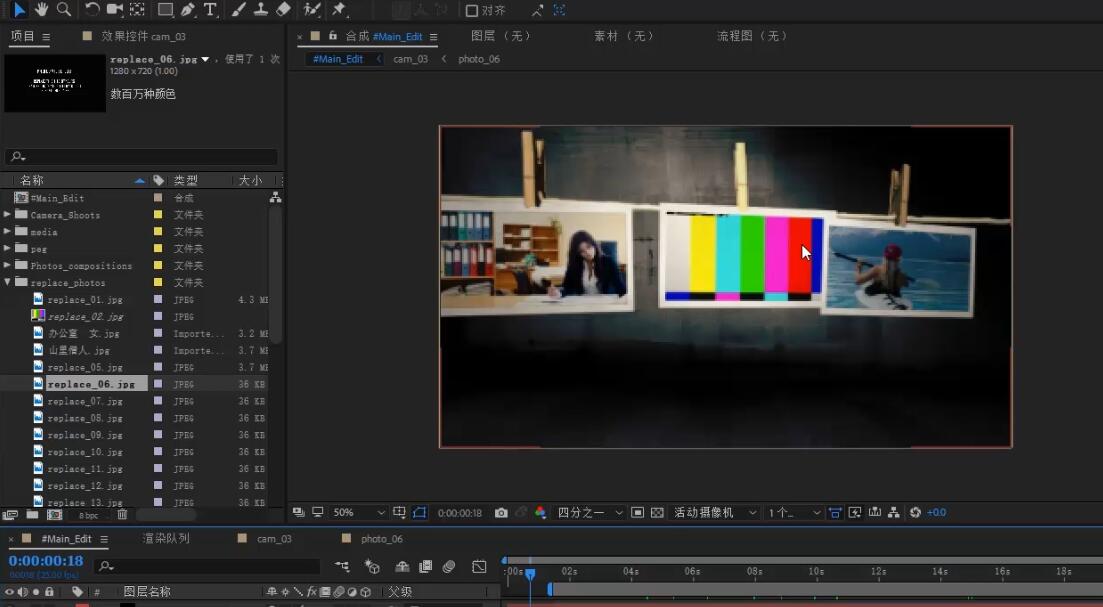Image resolution: width=1103 pixels, height=607 pixels.
Task: Expand the Camera_Shoots folder
Action: tap(7, 215)
